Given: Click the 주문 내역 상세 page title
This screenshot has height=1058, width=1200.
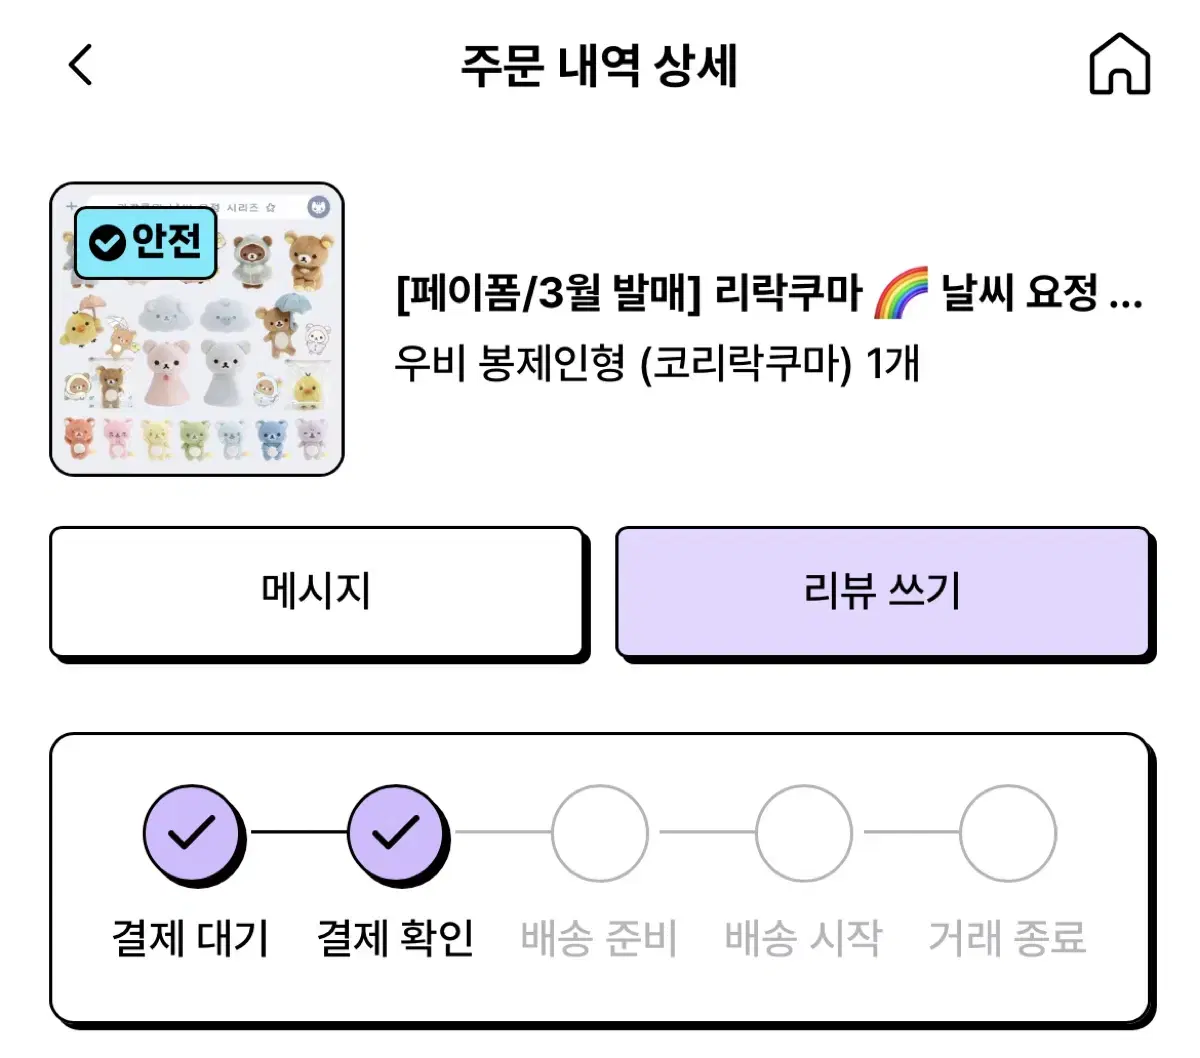Looking at the screenshot, I should pos(600,66).
